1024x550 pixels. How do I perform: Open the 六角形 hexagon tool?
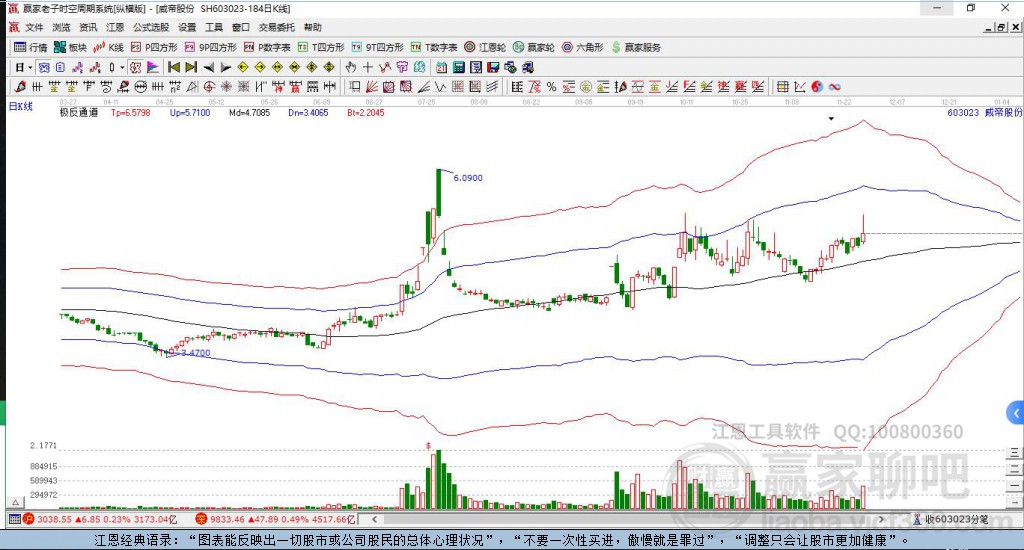(x=583, y=47)
